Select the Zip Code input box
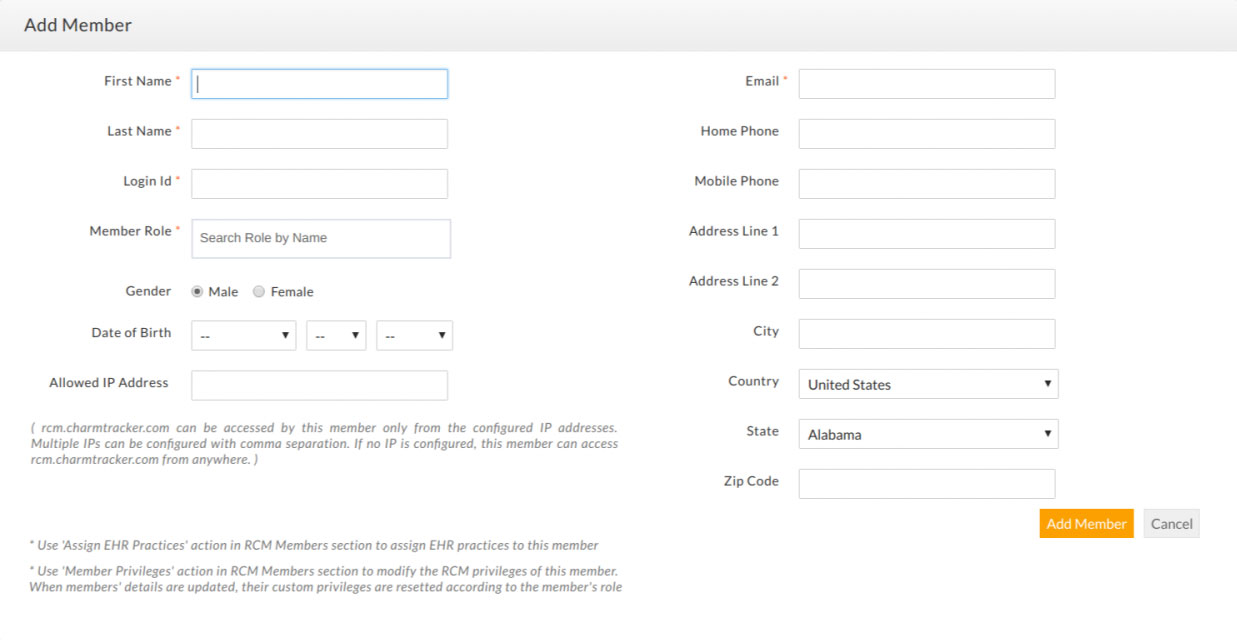The width and height of the screenshot is (1237, 640). click(926, 484)
